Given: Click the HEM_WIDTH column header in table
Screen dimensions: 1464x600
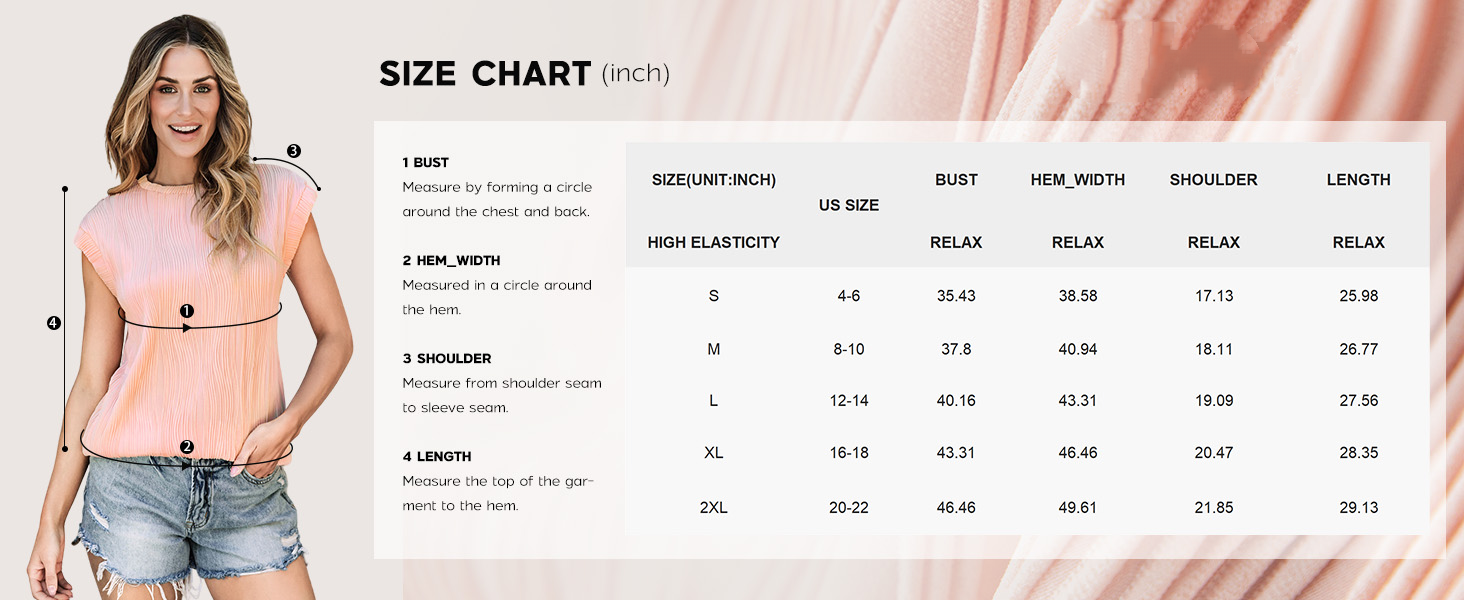Looking at the screenshot, I should (x=1078, y=180).
